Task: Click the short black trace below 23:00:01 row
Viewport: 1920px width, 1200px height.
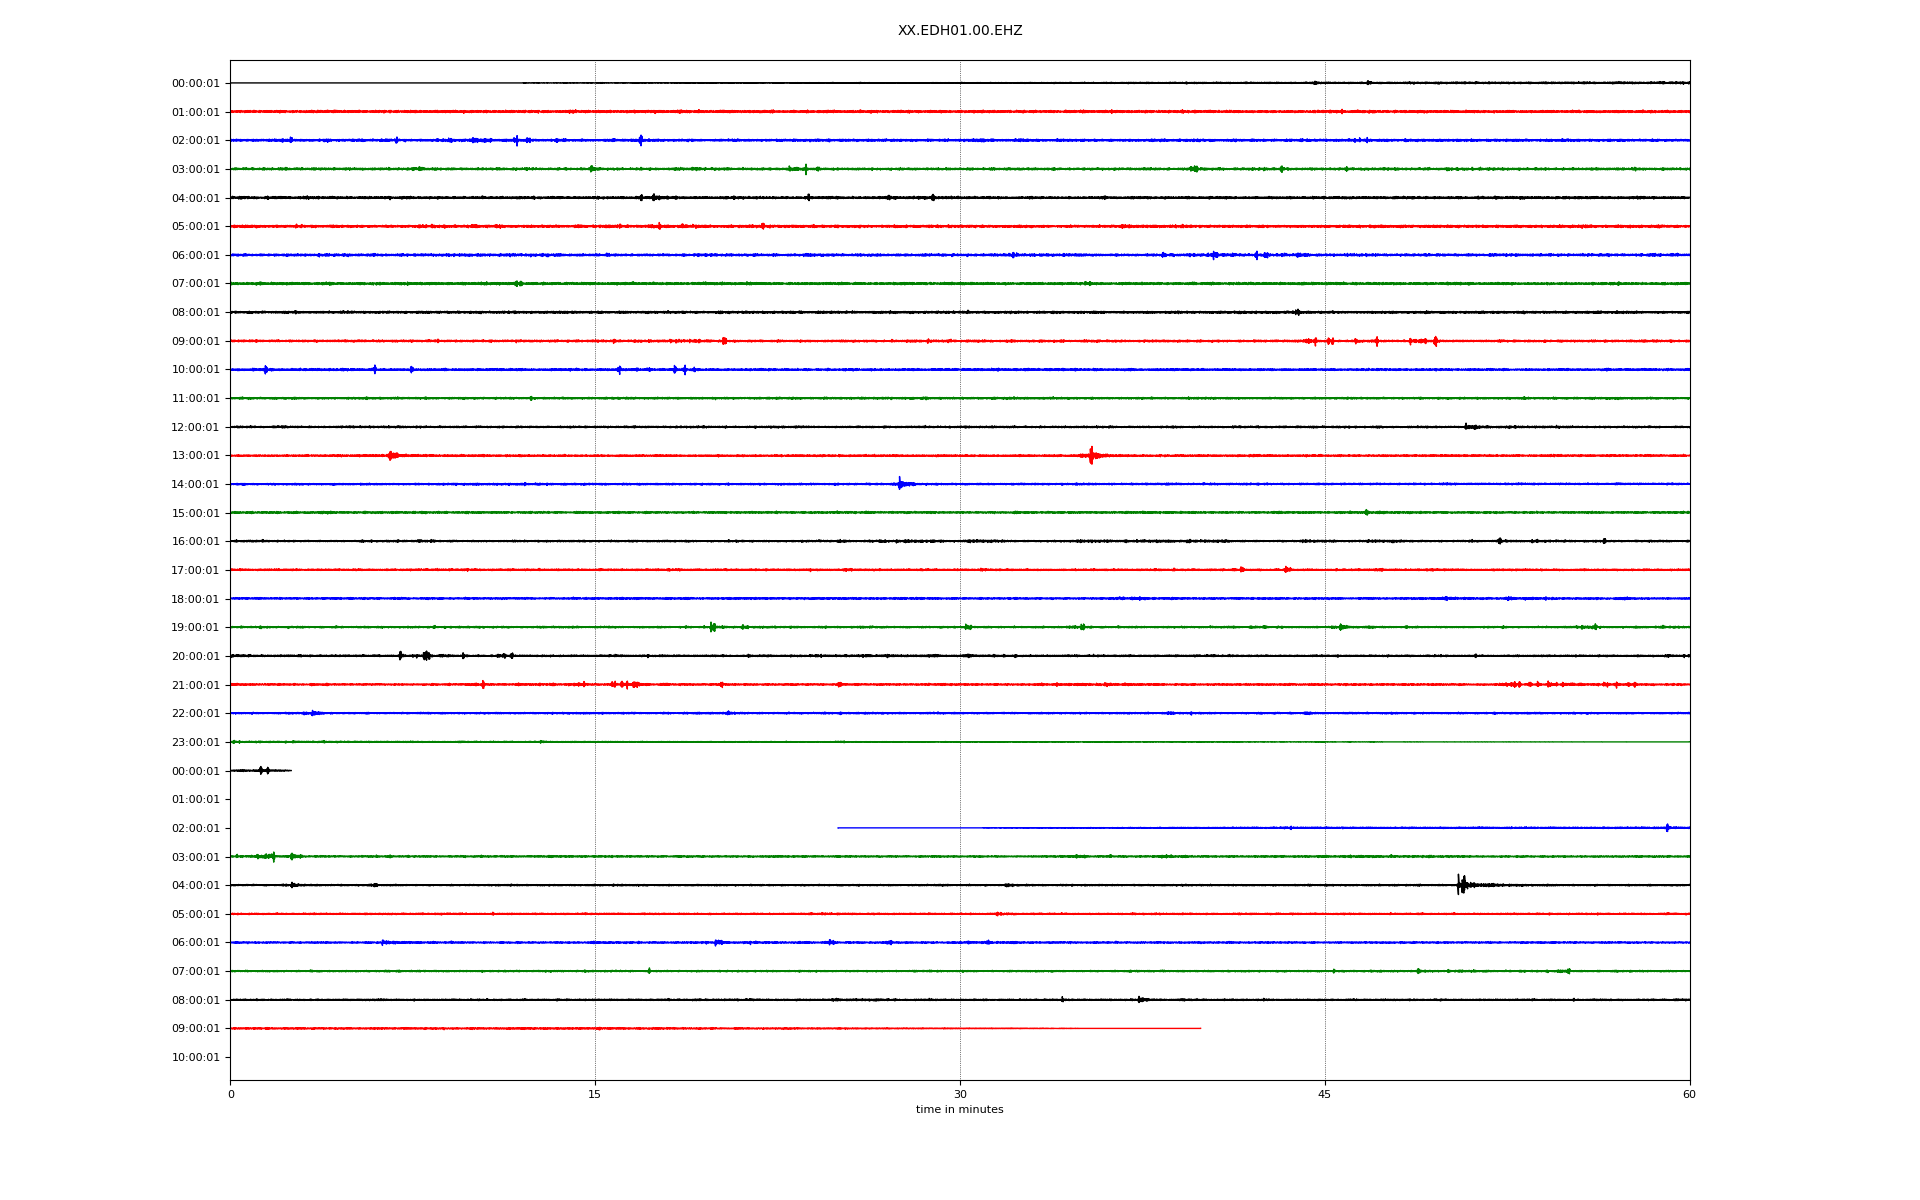Action: tap(262, 770)
